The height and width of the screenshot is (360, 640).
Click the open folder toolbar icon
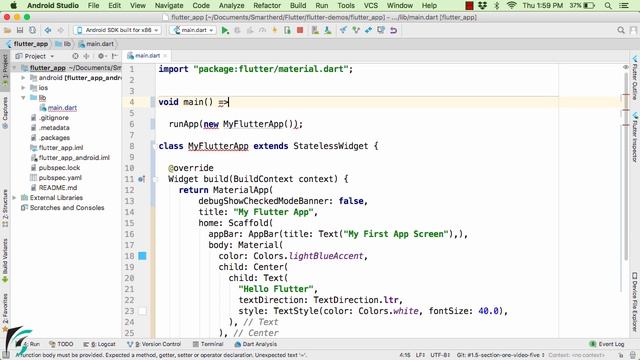(x=7, y=30)
